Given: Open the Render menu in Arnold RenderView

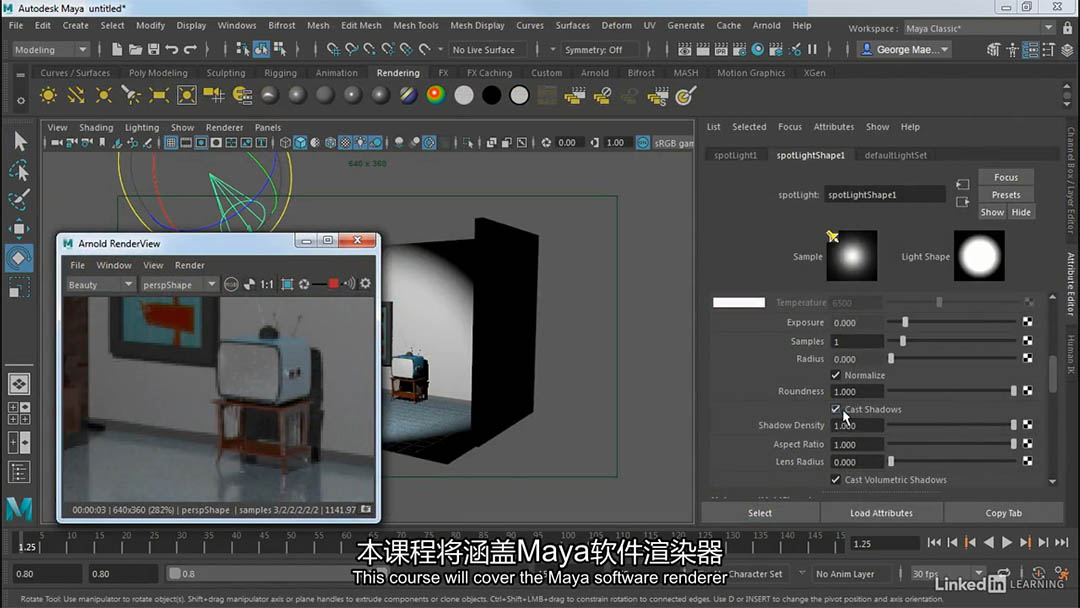Looking at the screenshot, I should pyautogui.click(x=189, y=265).
